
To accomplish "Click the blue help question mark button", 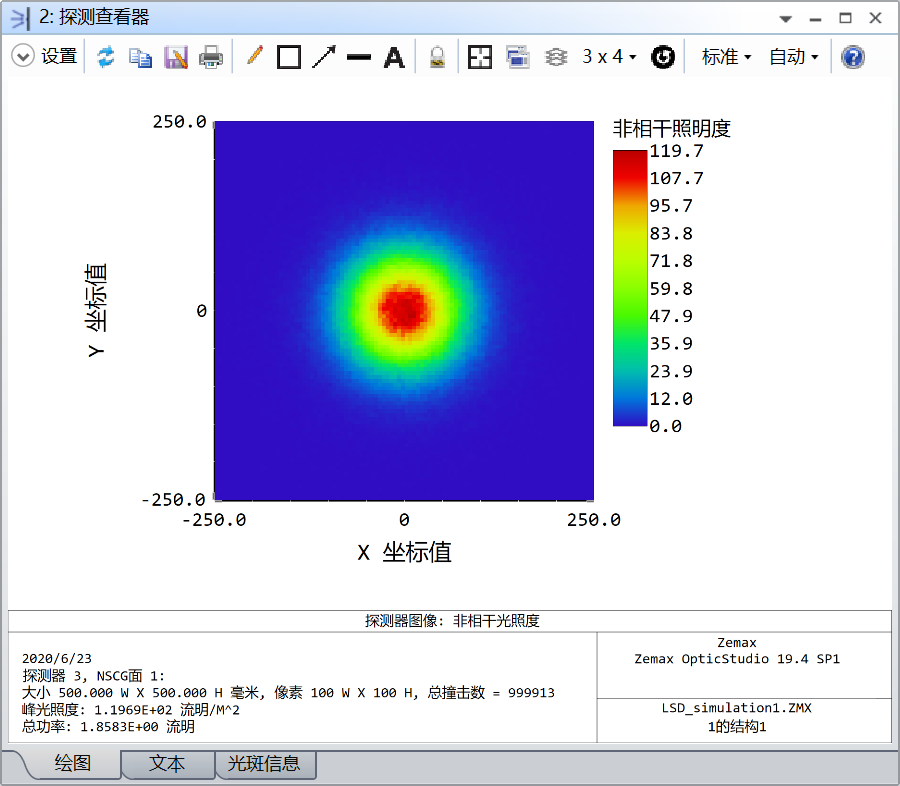I will [852, 57].
